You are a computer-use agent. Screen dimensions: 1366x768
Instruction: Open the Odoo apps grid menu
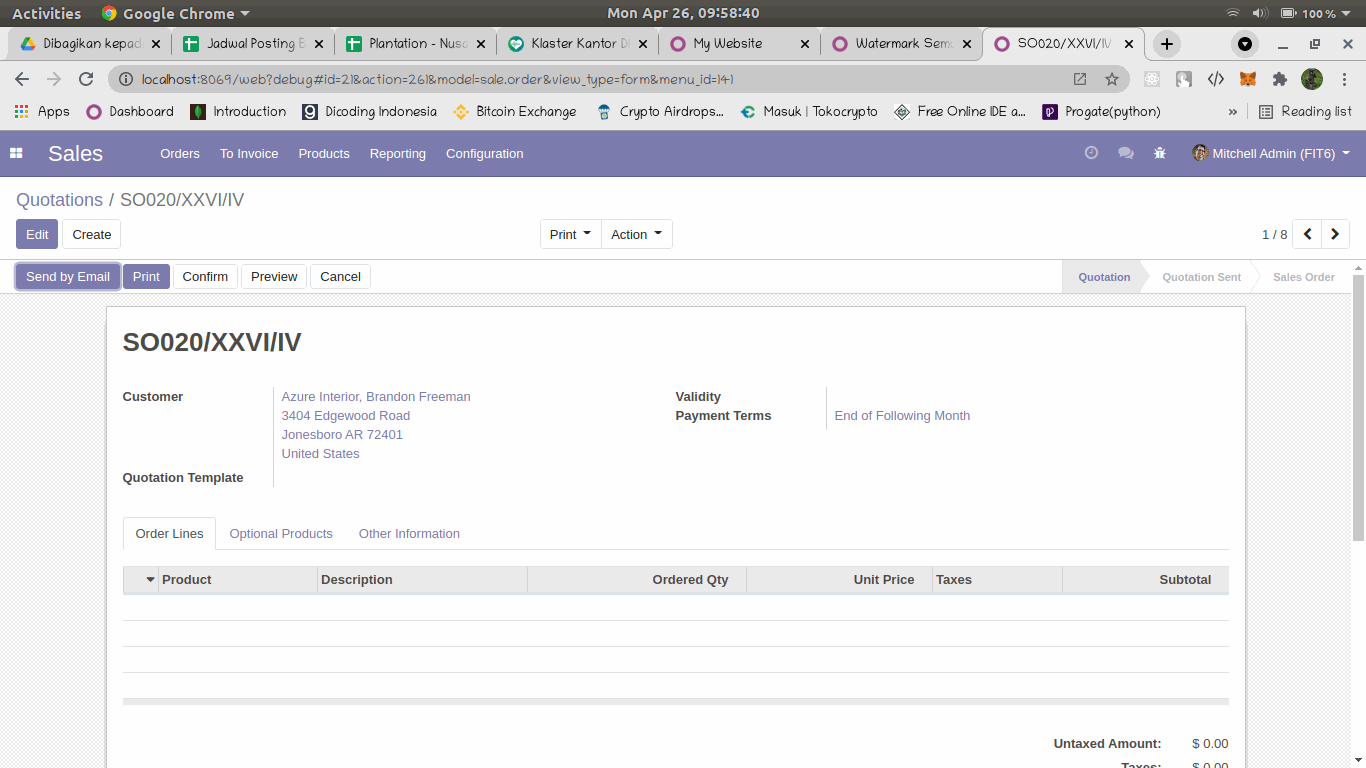(16, 153)
